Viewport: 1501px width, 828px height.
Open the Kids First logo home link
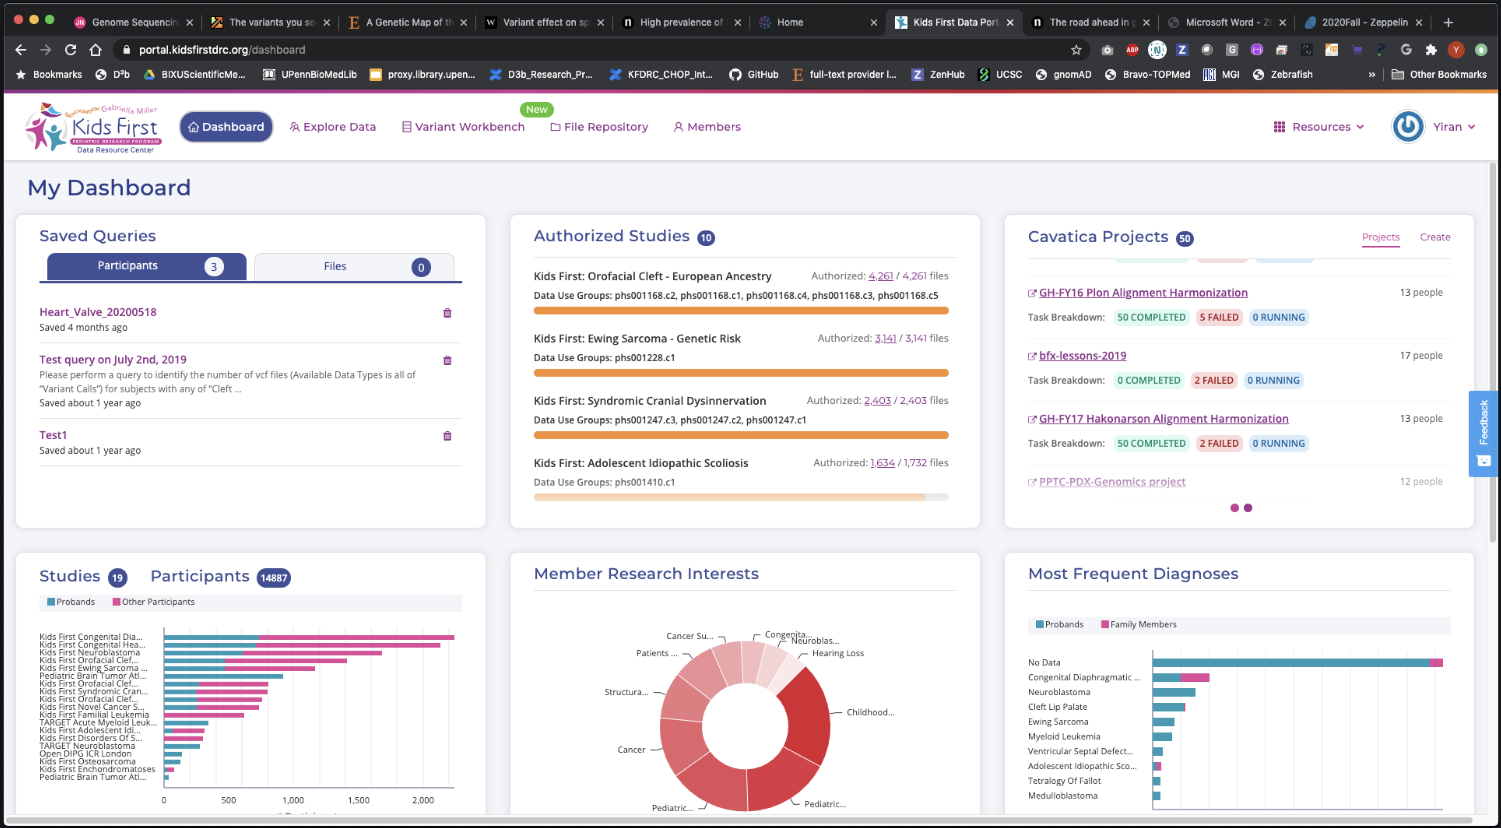coord(93,128)
